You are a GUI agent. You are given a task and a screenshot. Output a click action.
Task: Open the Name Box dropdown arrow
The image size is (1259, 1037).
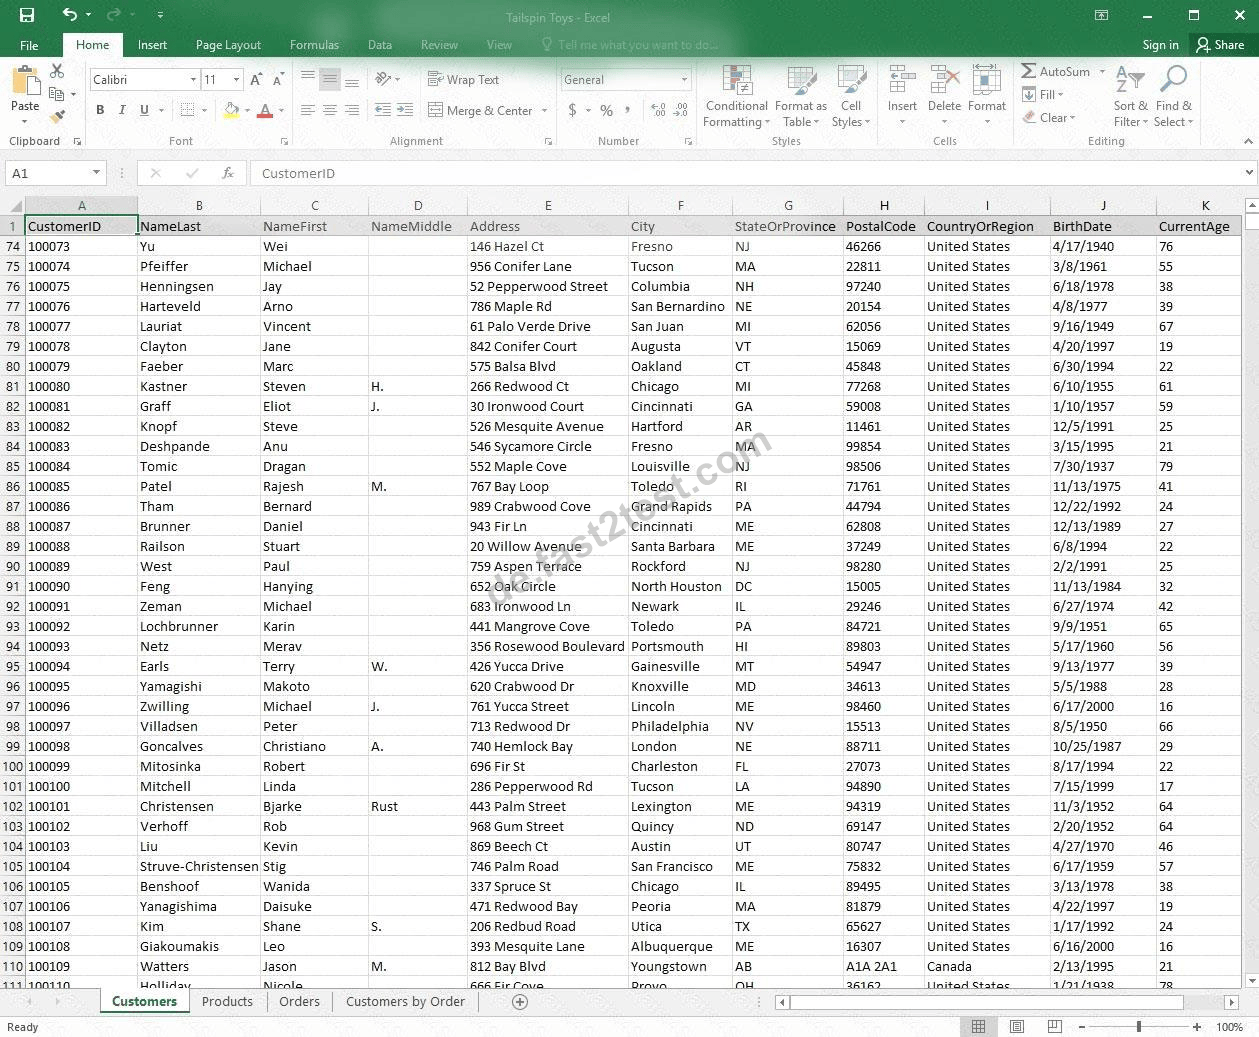(96, 173)
